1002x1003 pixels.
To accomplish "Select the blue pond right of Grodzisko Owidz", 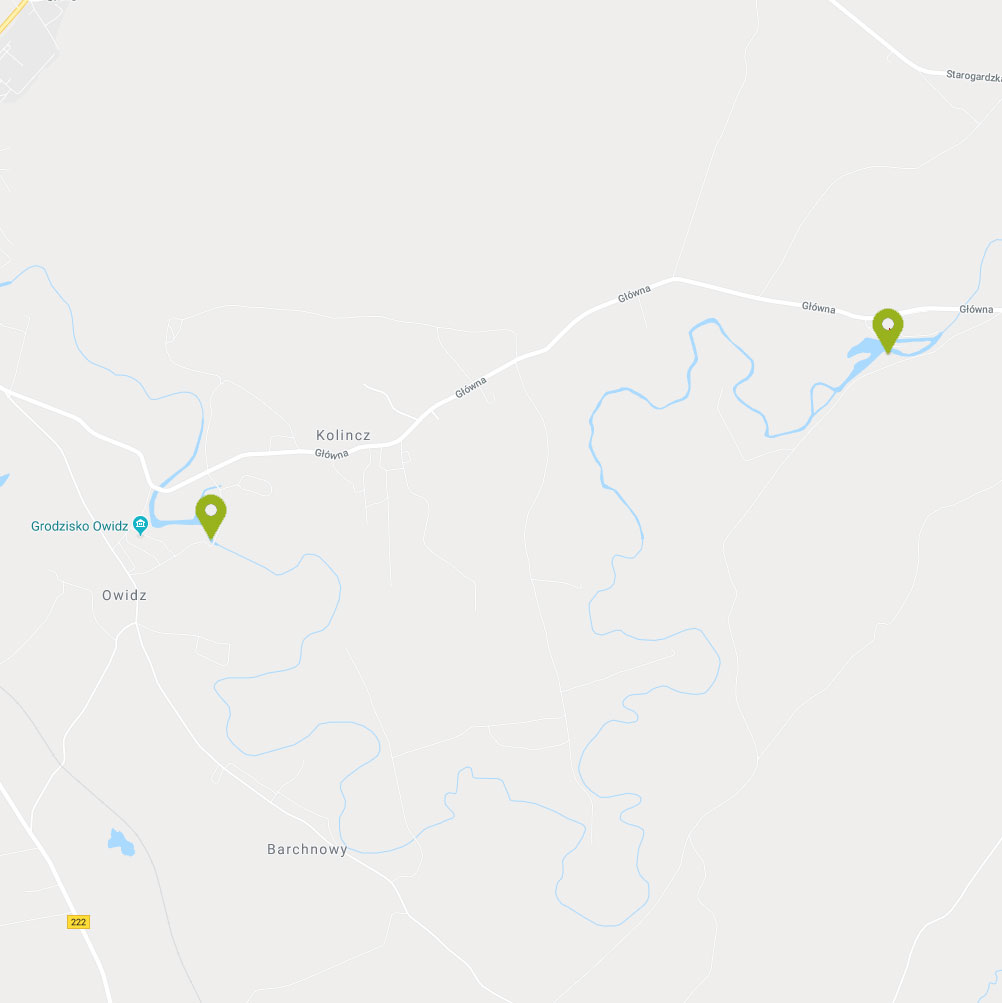I will tap(176, 523).
